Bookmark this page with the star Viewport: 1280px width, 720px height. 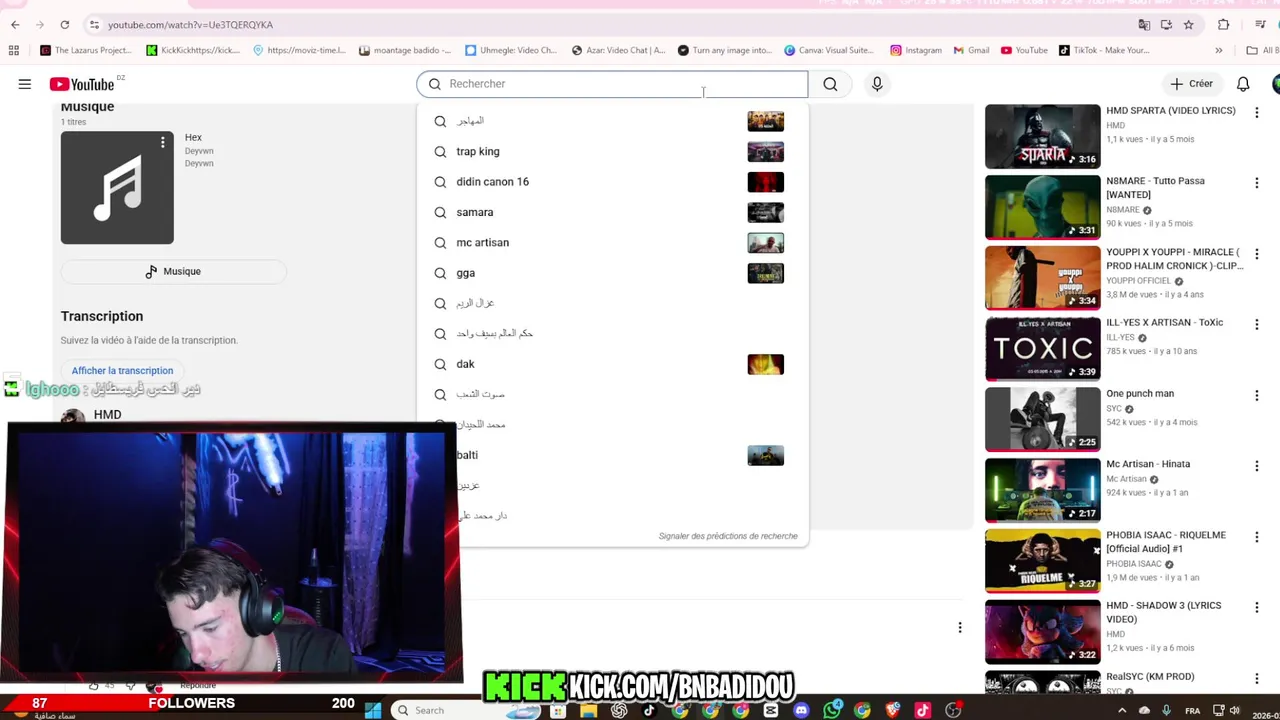(x=1189, y=25)
